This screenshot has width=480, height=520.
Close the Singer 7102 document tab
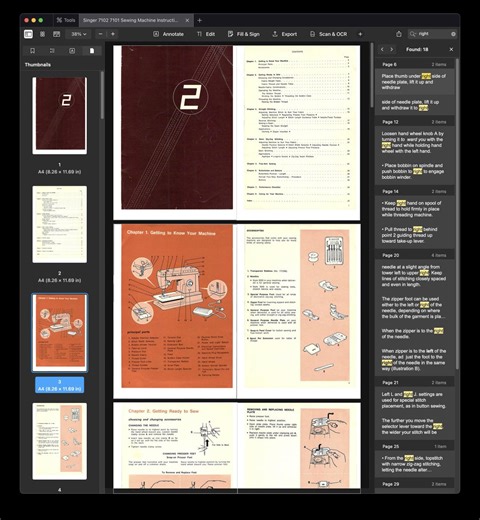click(187, 20)
